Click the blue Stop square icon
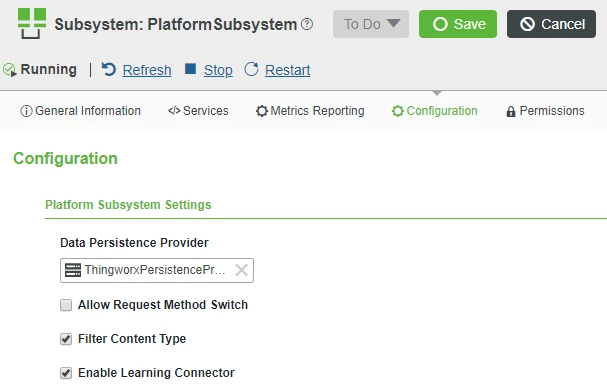Screen dimensions: 607x391 point(190,69)
